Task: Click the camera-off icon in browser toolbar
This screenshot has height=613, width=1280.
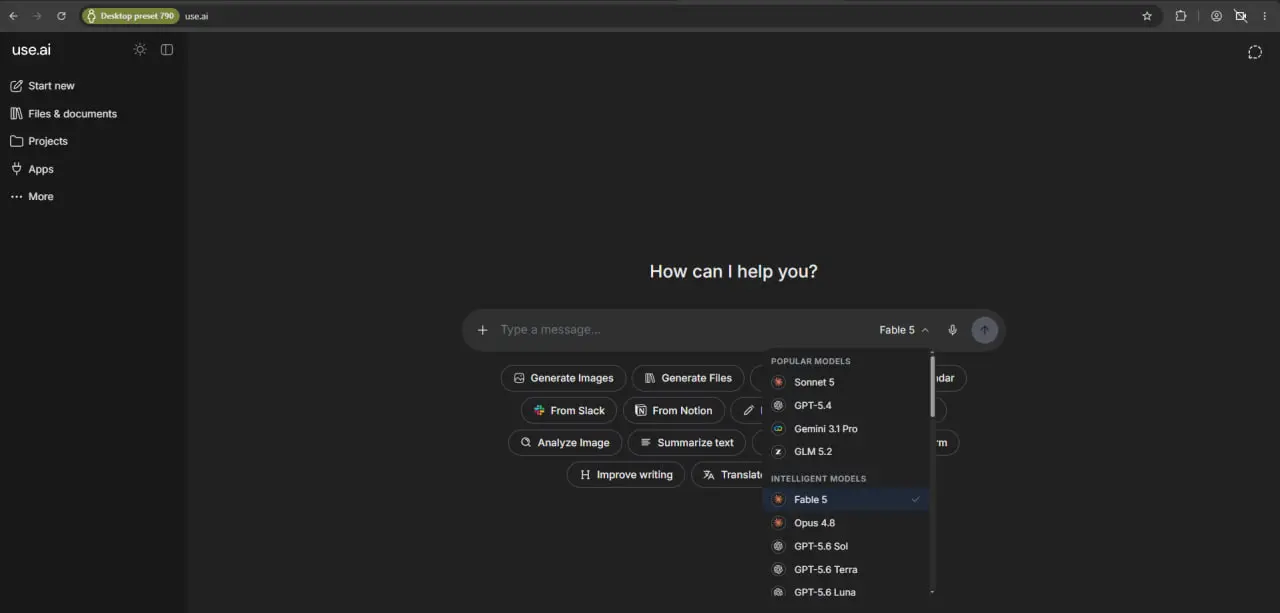Action: tap(1241, 16)
